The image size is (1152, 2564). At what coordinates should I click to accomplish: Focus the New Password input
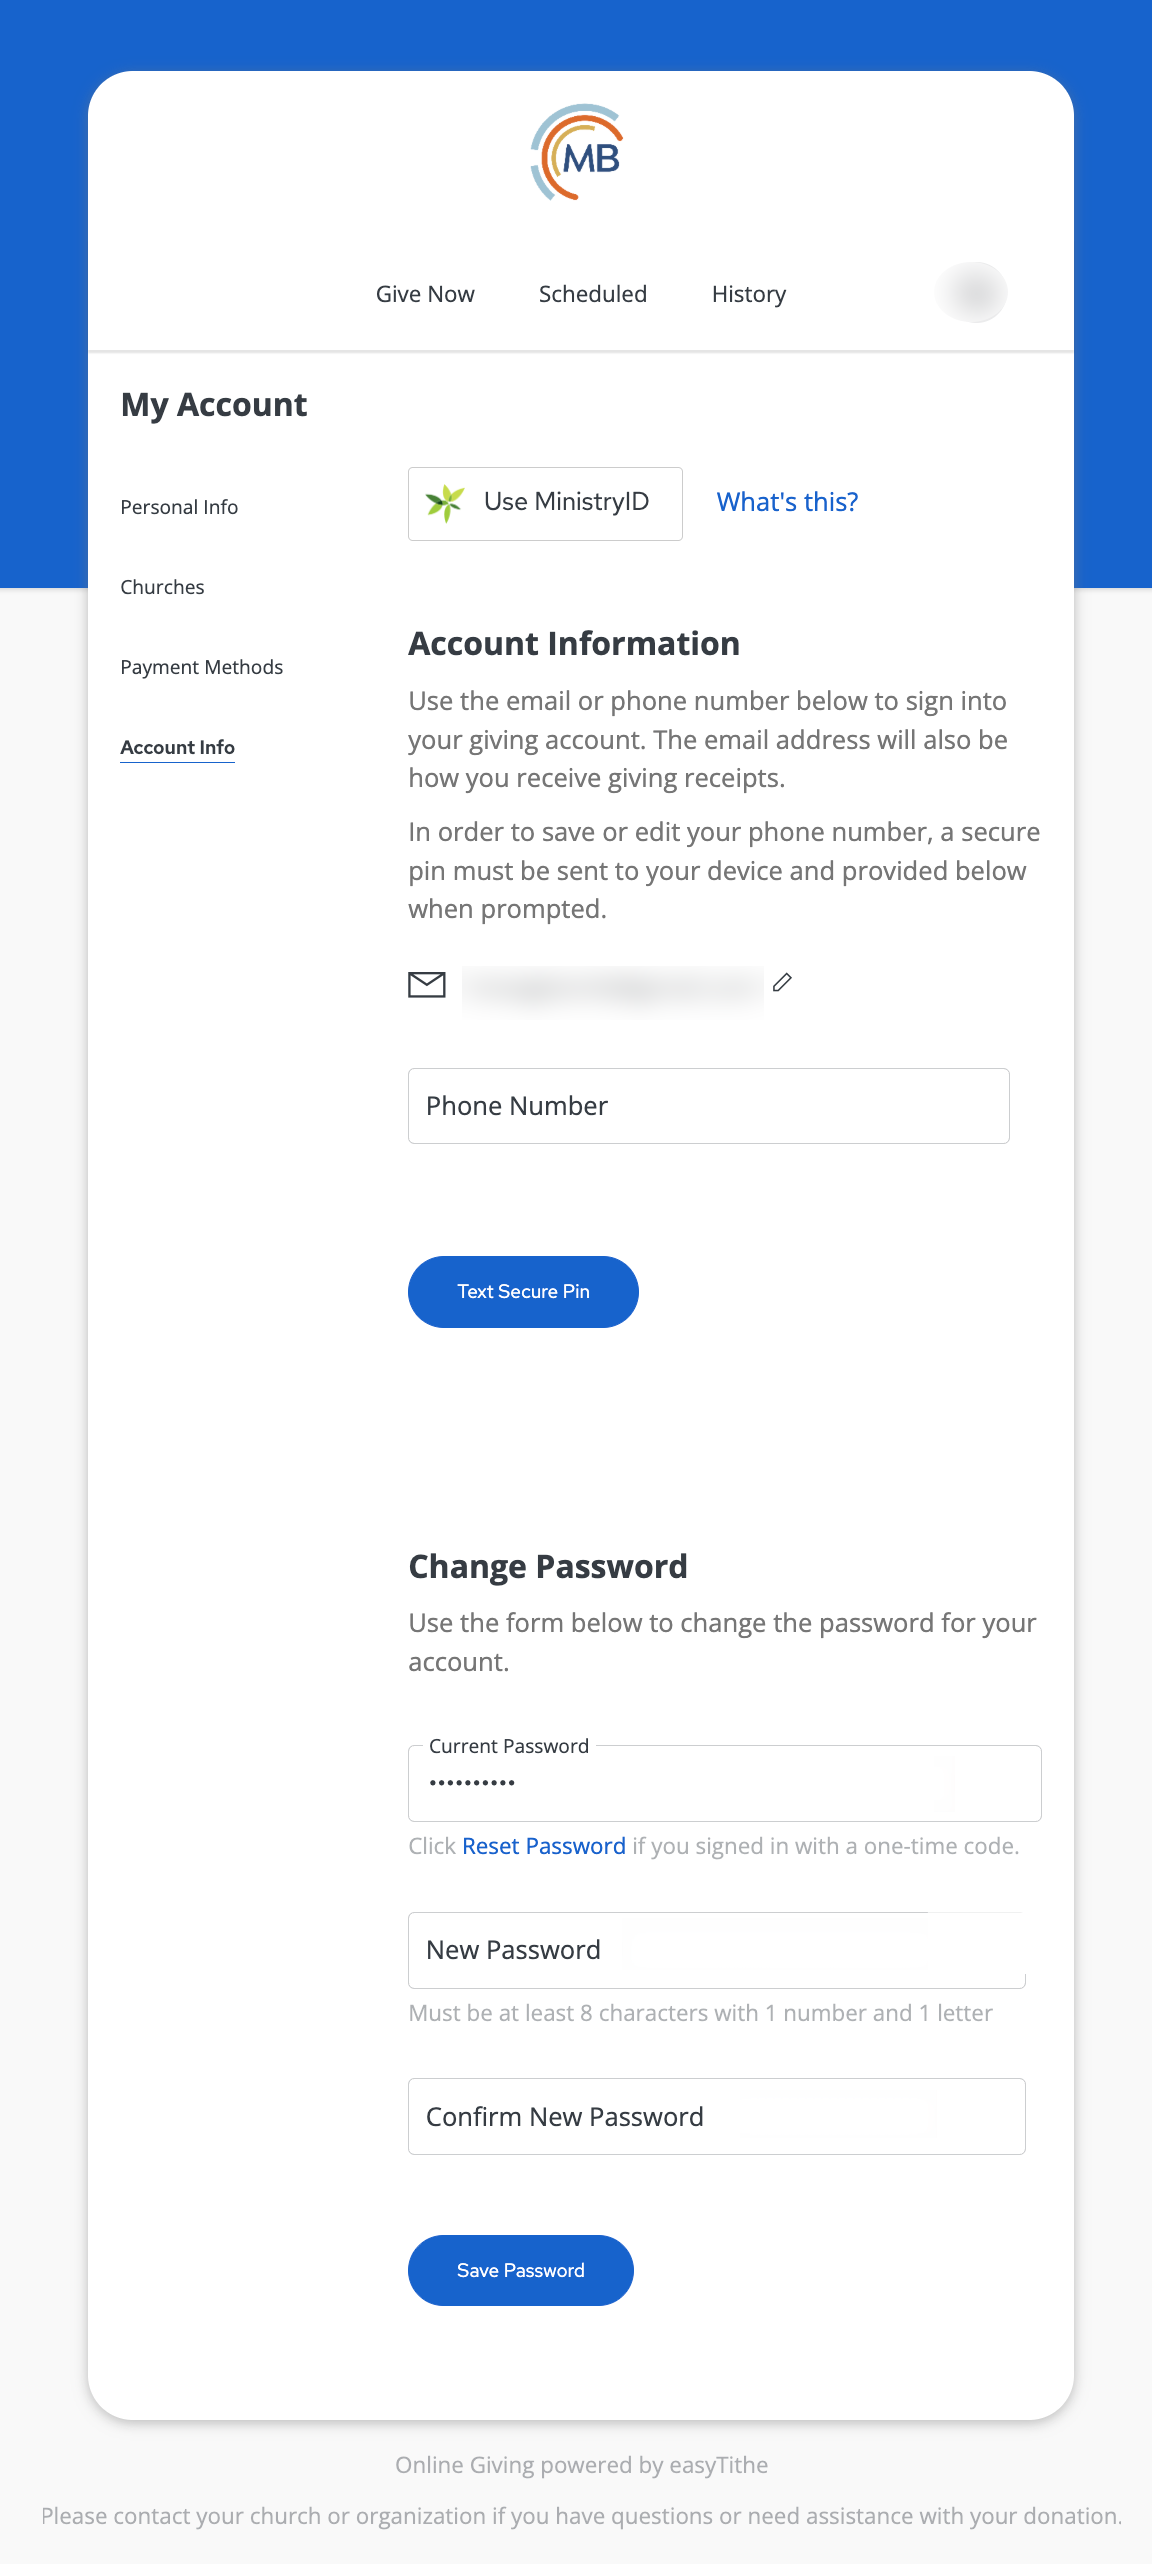click(x=716, y=1950)
